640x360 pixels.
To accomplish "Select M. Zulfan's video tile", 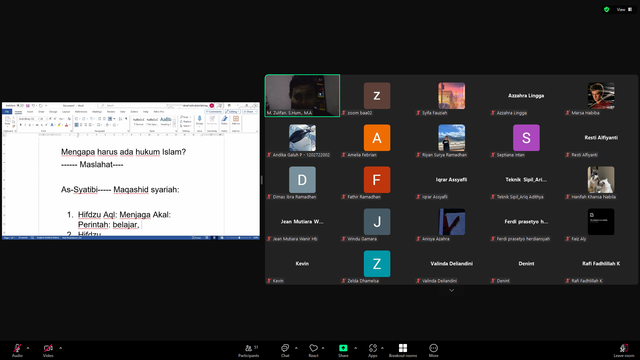I will click(302, 96).
